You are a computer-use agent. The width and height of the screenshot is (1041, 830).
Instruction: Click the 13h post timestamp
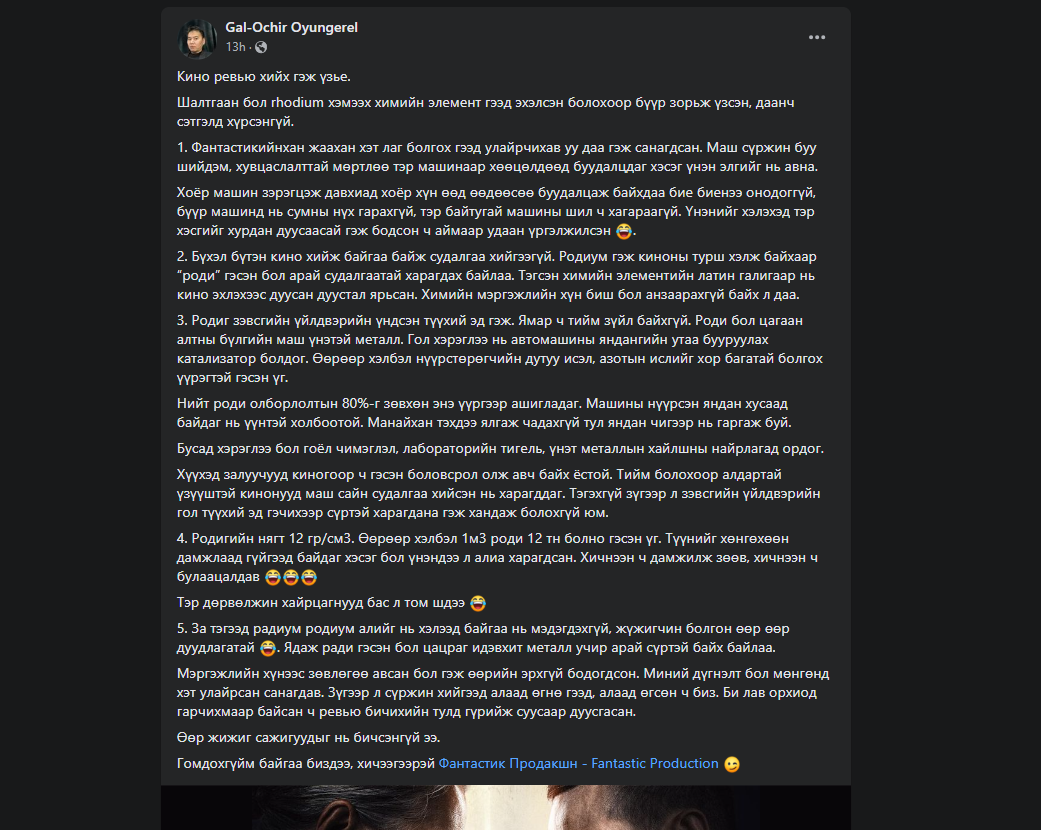tap(235, 47)
